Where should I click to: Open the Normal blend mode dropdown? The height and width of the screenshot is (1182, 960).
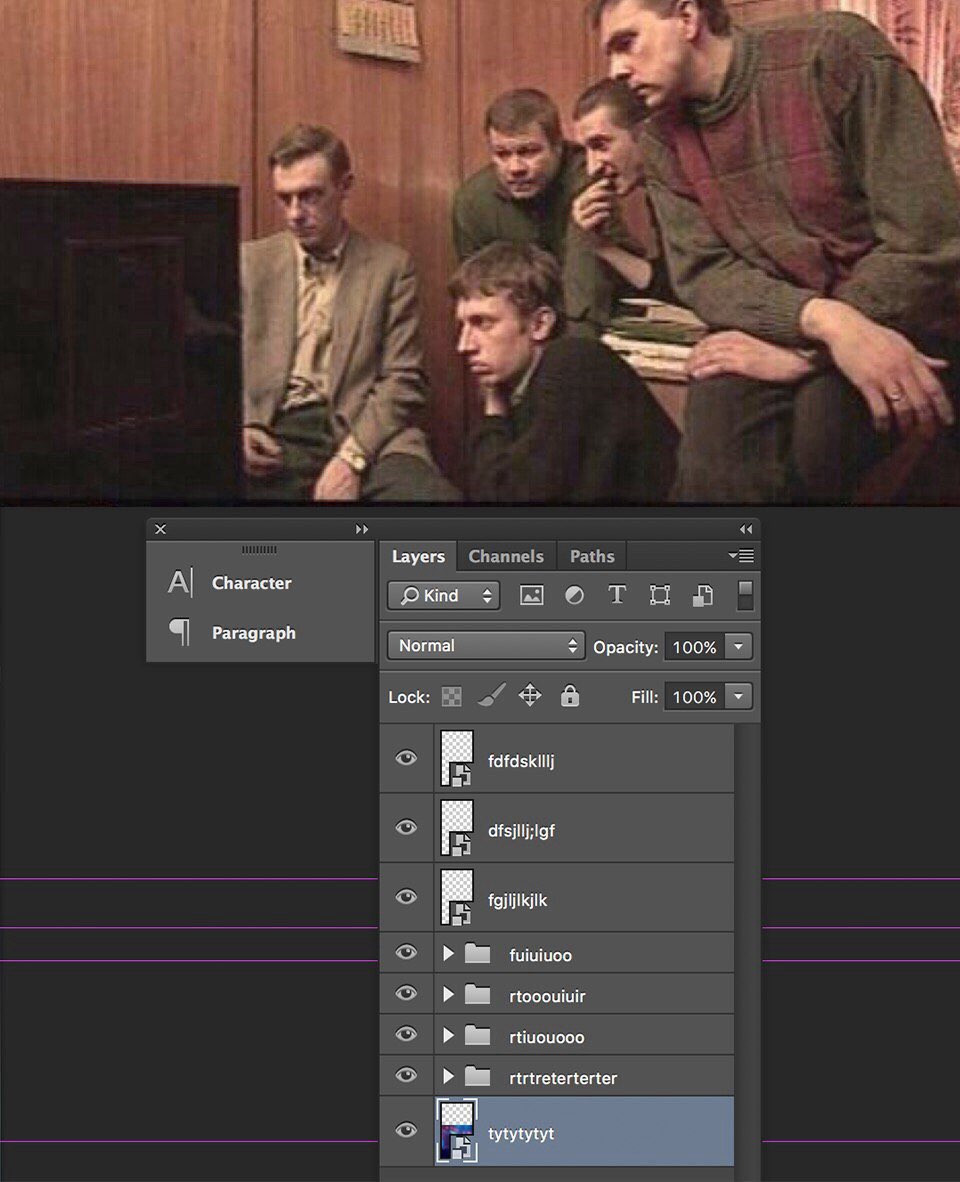pyautogui.click(x=486, y=646)
